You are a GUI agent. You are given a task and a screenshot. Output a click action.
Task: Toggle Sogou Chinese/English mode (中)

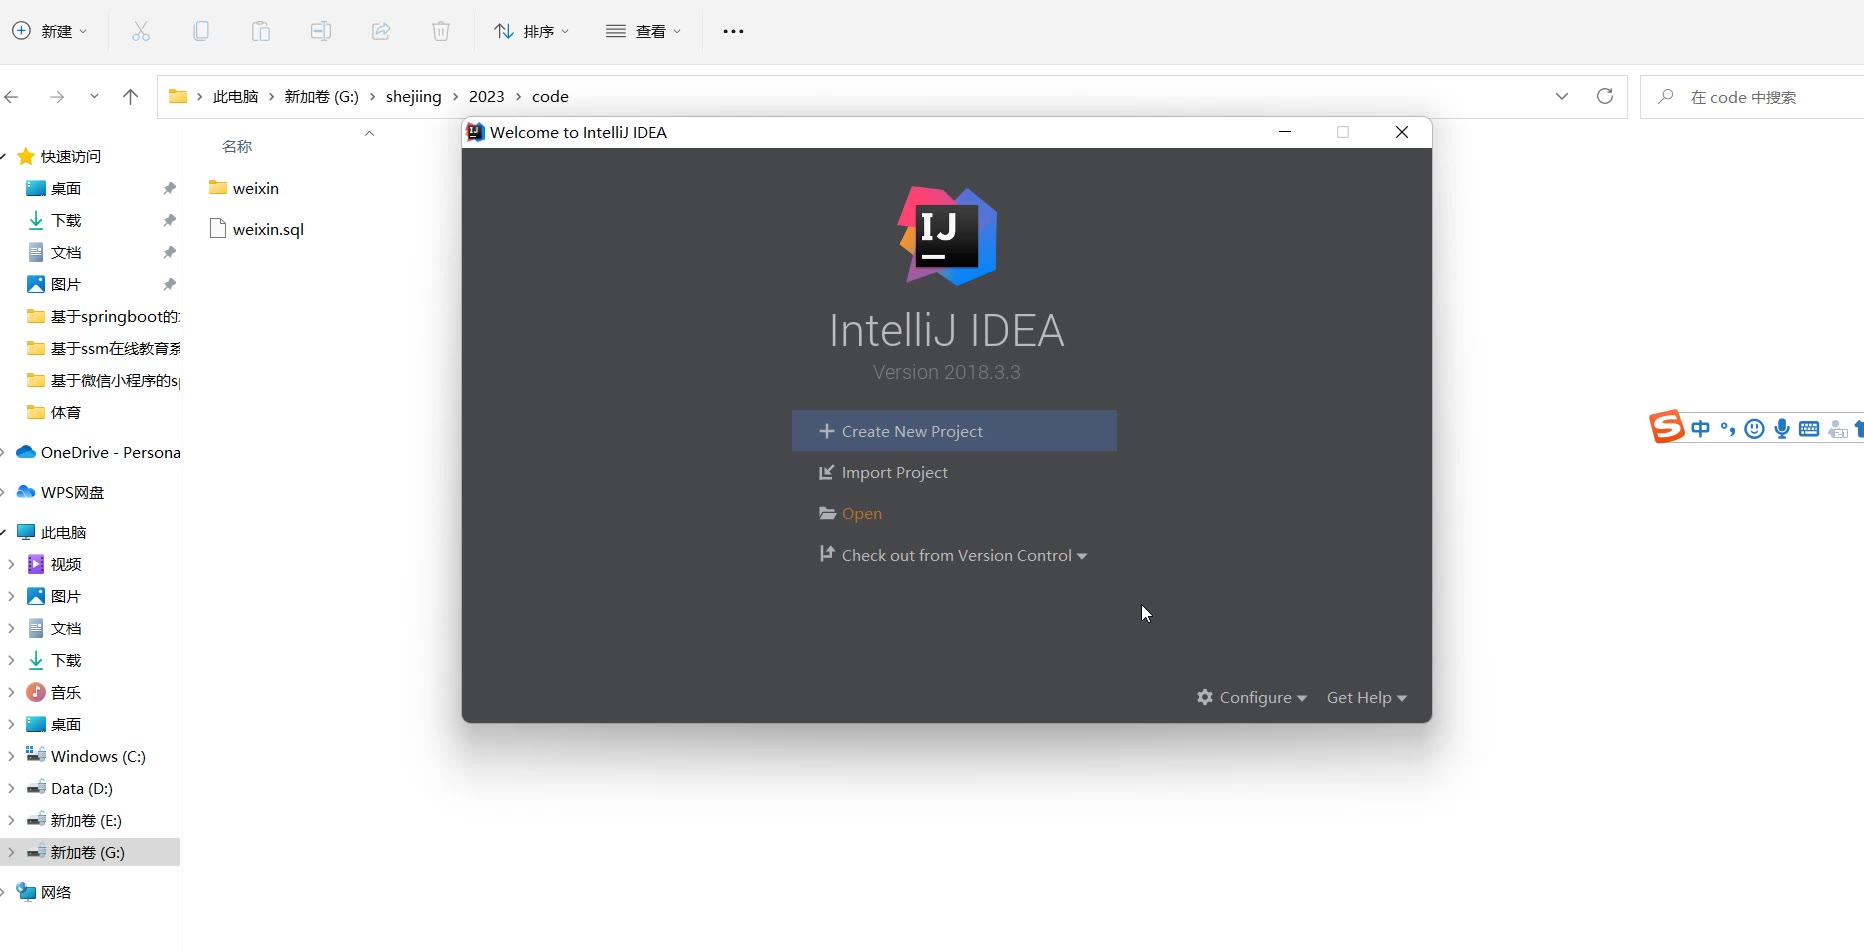pyautogui.click(x=1700, y=429)
